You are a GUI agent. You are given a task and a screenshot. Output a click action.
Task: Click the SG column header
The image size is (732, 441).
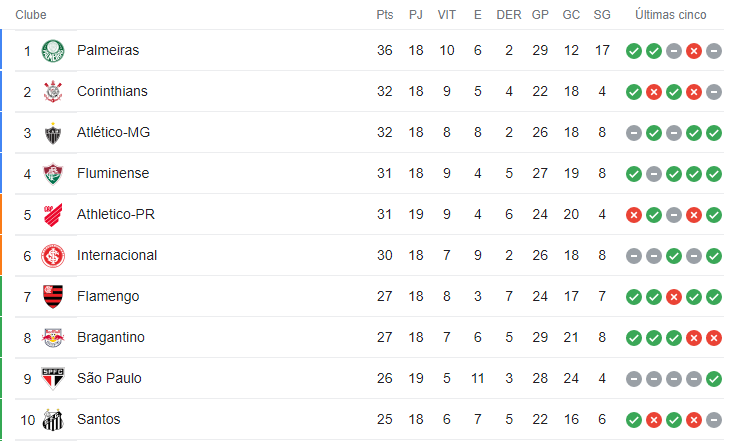point(602,15)
